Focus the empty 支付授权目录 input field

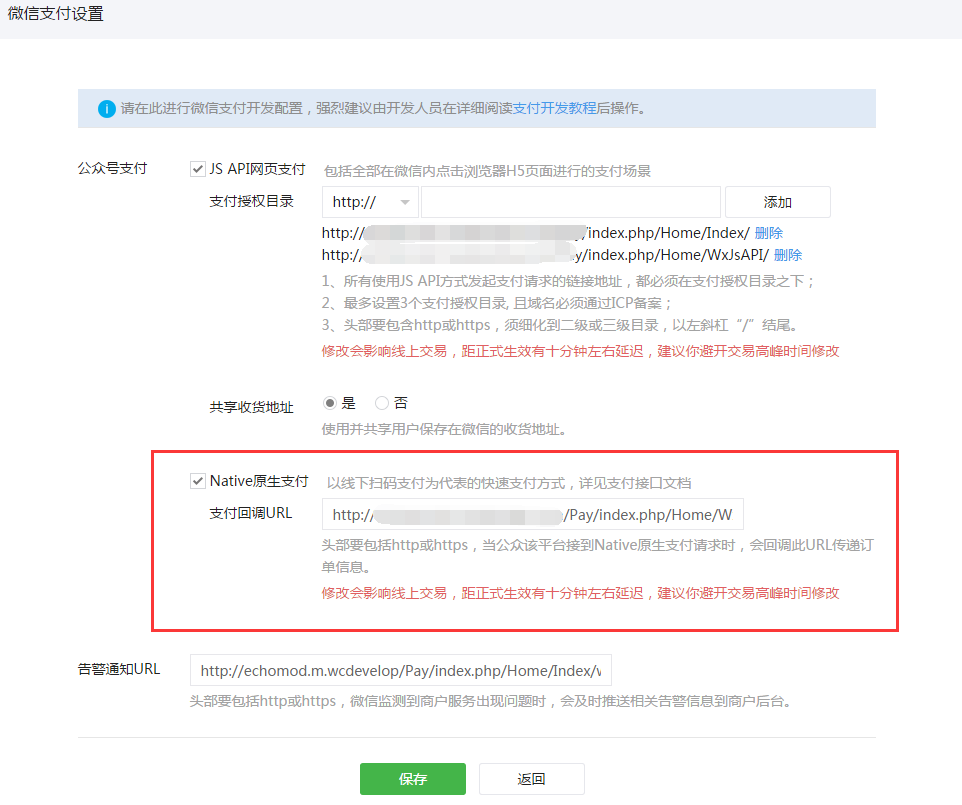click(x=570, y=202)
